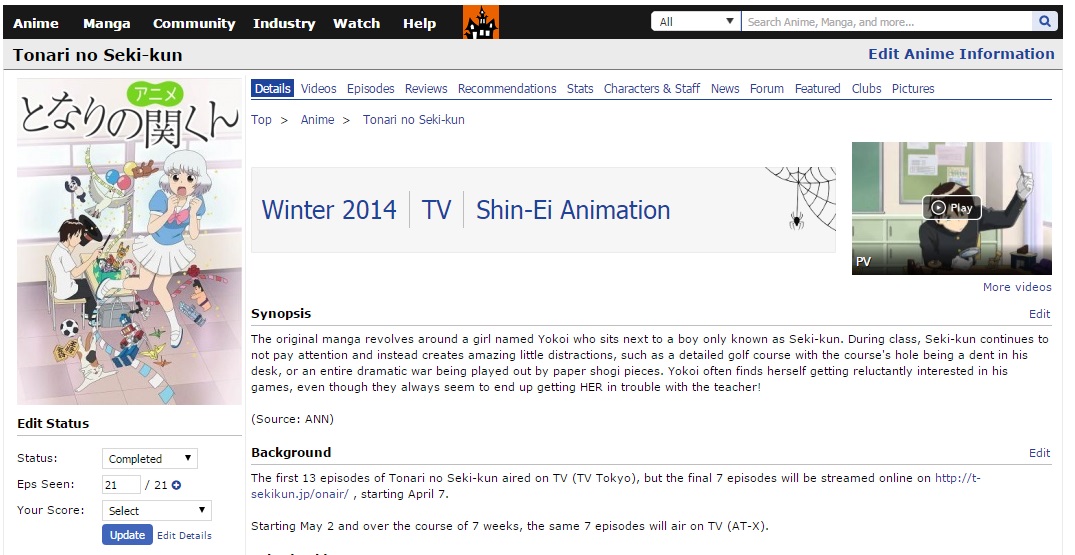Open the Anime top menu
Screen dimensions: 1075x555
36,23
